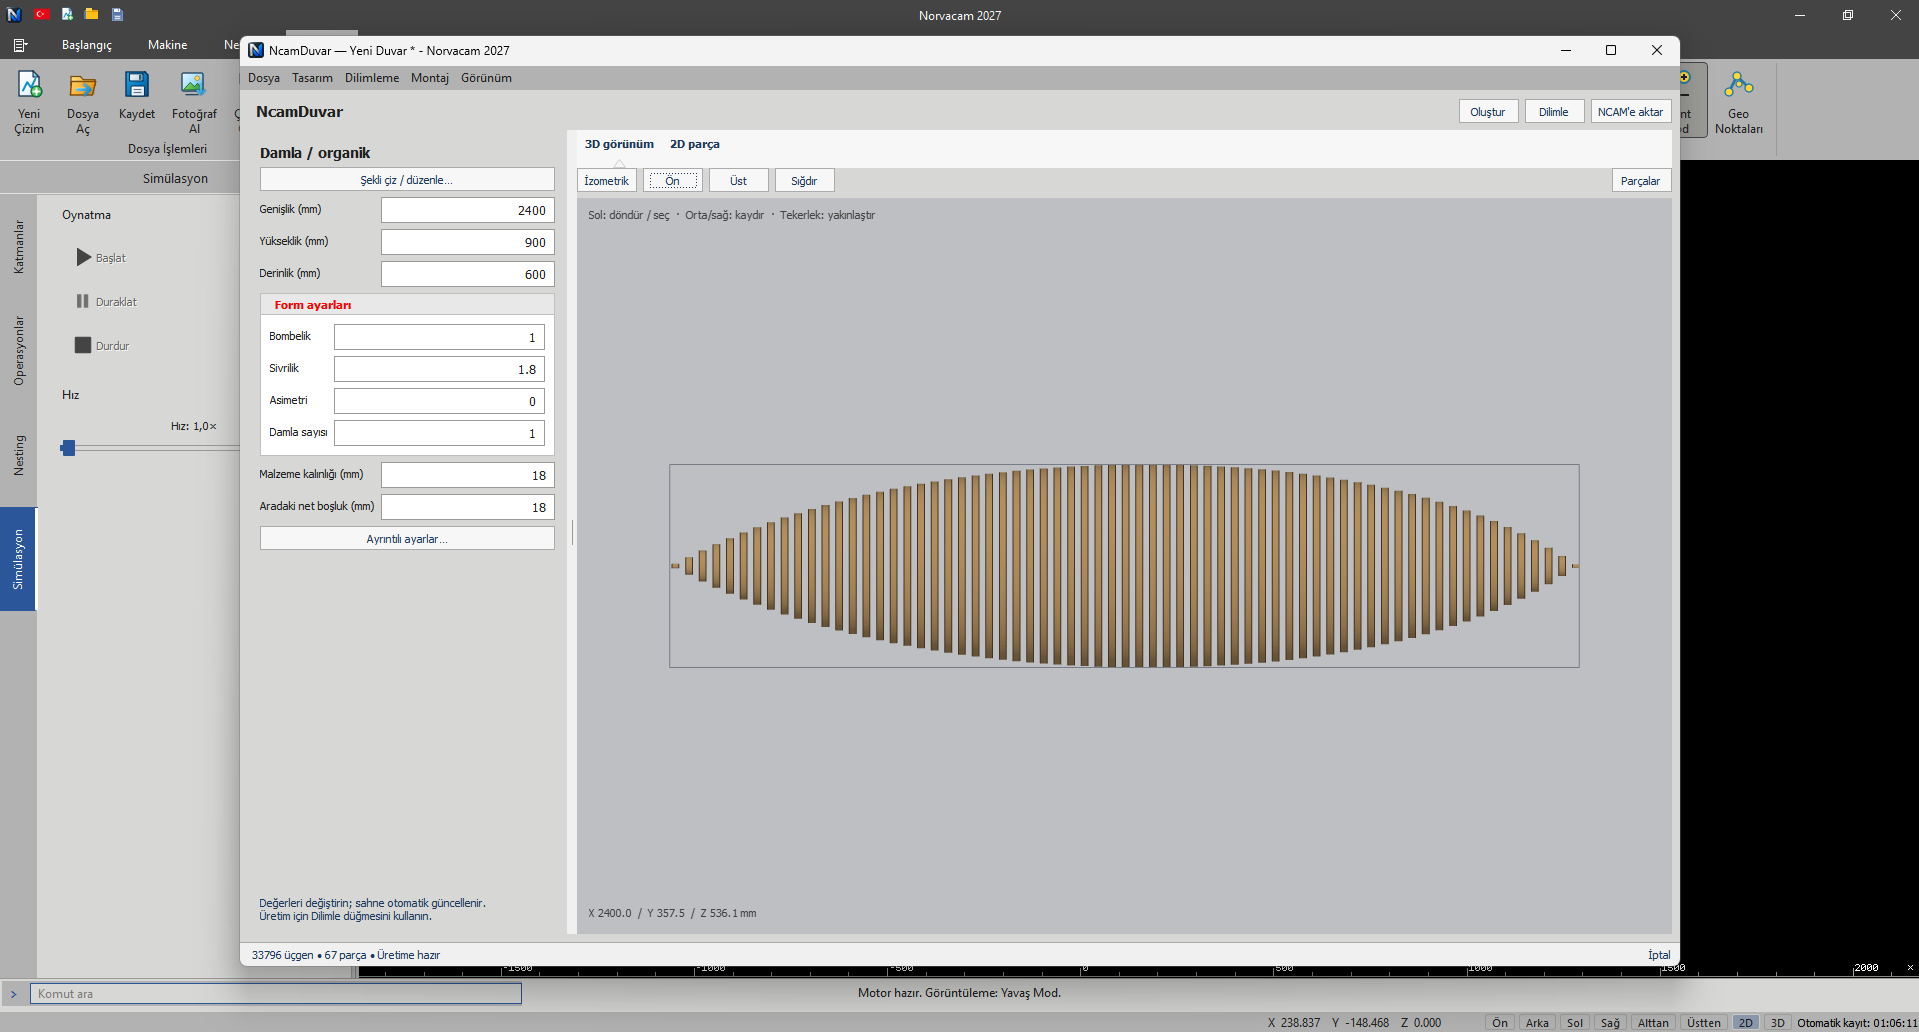Click the Norvacam logo icon in main title bar
This screenshot has width=1919, height=1032.
click(14, 14)
